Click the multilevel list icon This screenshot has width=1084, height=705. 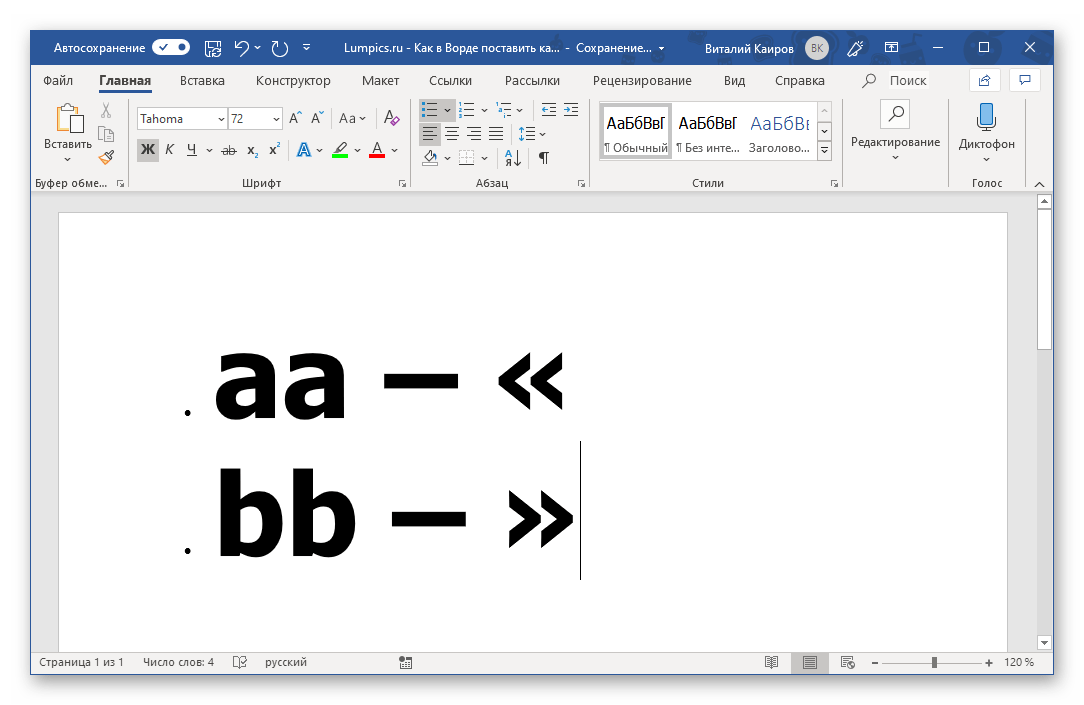click(504, 109)
